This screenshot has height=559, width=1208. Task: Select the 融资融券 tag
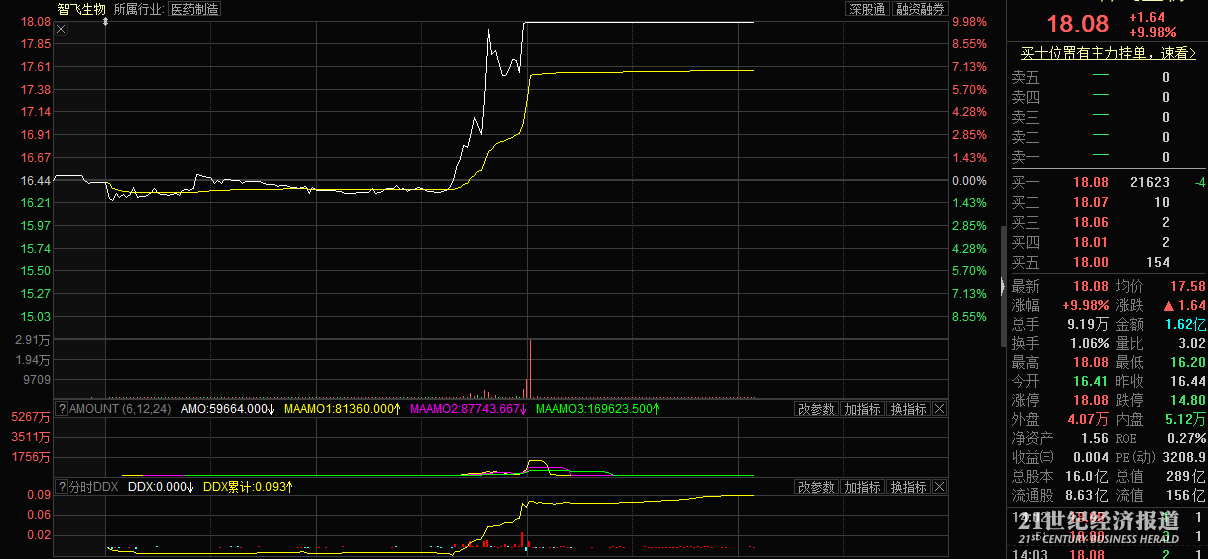click(x=920, y=9)
